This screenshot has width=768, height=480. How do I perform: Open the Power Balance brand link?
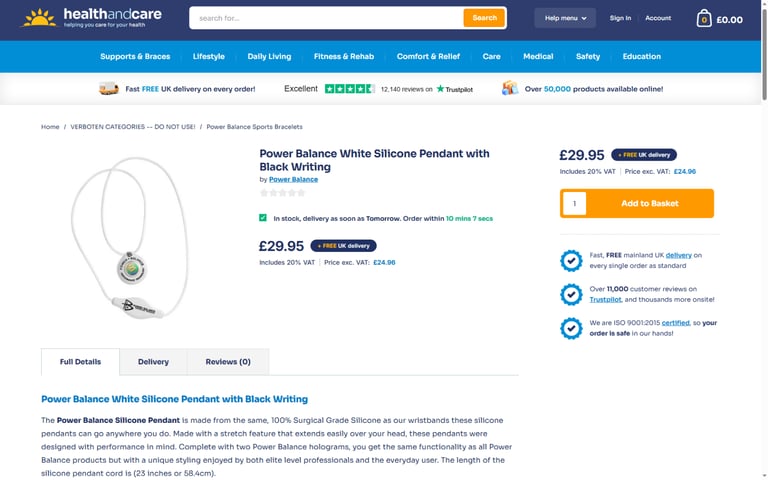(x=293, y=179)
